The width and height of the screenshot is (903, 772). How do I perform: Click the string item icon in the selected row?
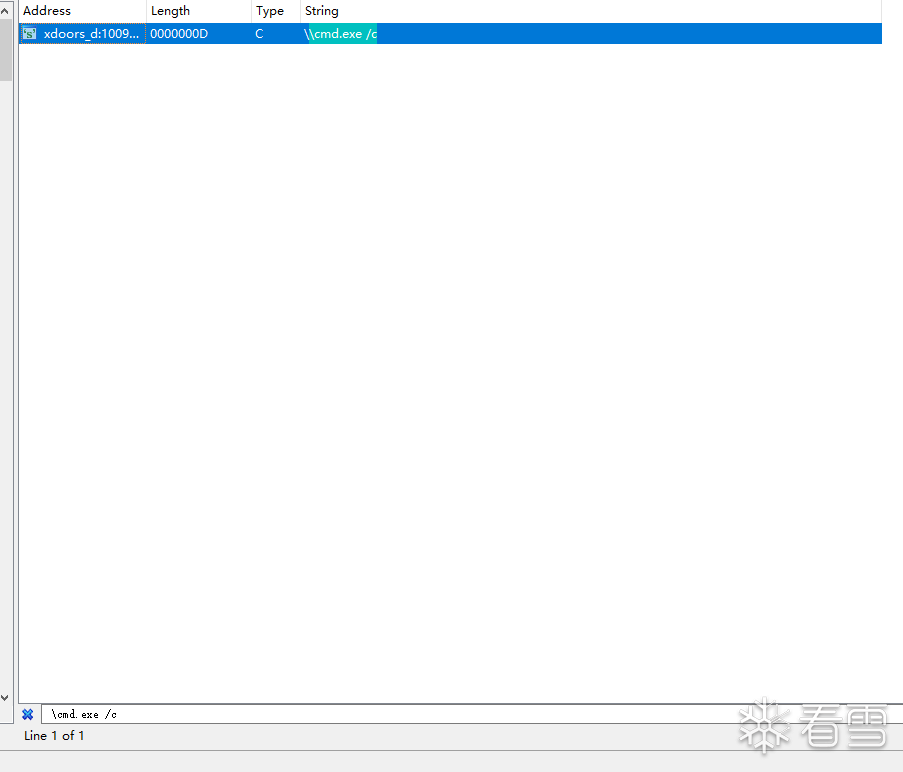[x=30, y=34]
